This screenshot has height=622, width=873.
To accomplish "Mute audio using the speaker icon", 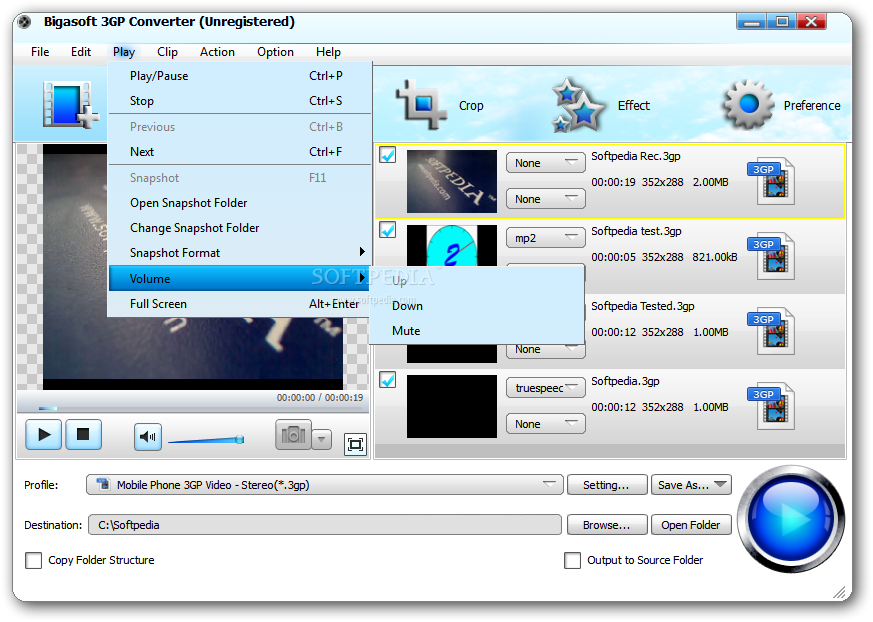I will point(148,437).
